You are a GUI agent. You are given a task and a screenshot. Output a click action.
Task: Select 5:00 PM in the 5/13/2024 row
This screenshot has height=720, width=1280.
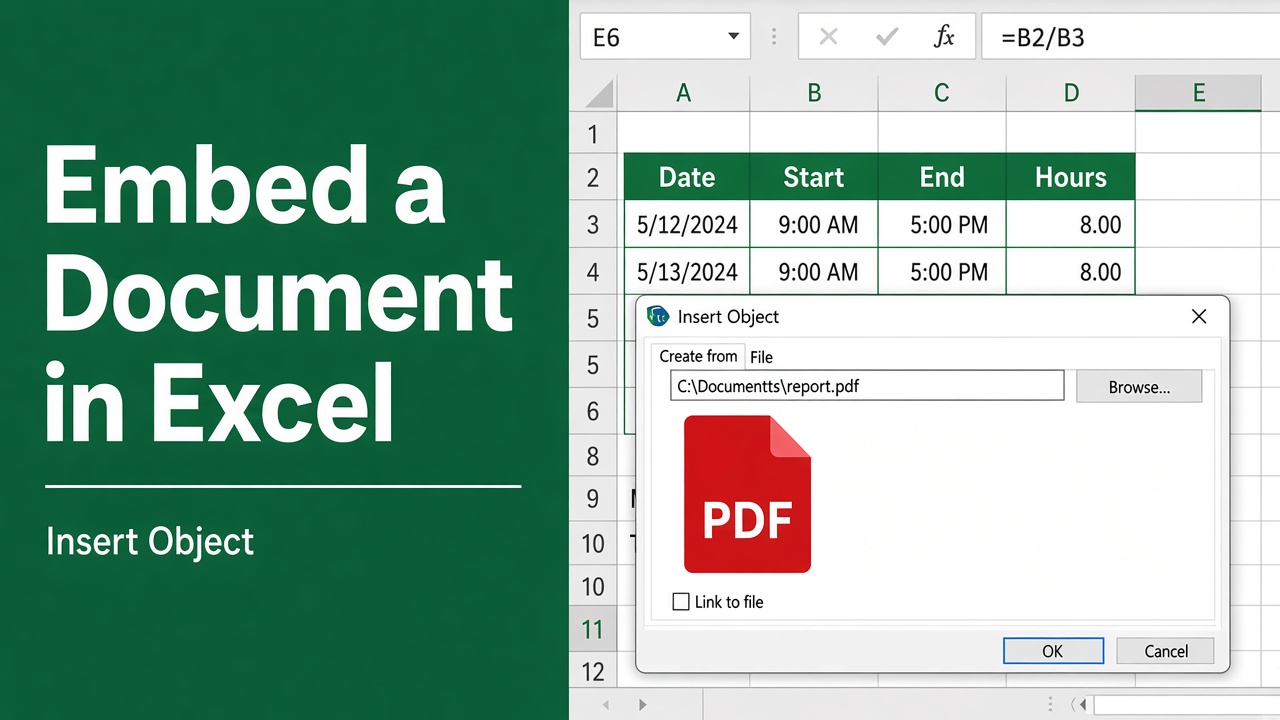[942, 272]
